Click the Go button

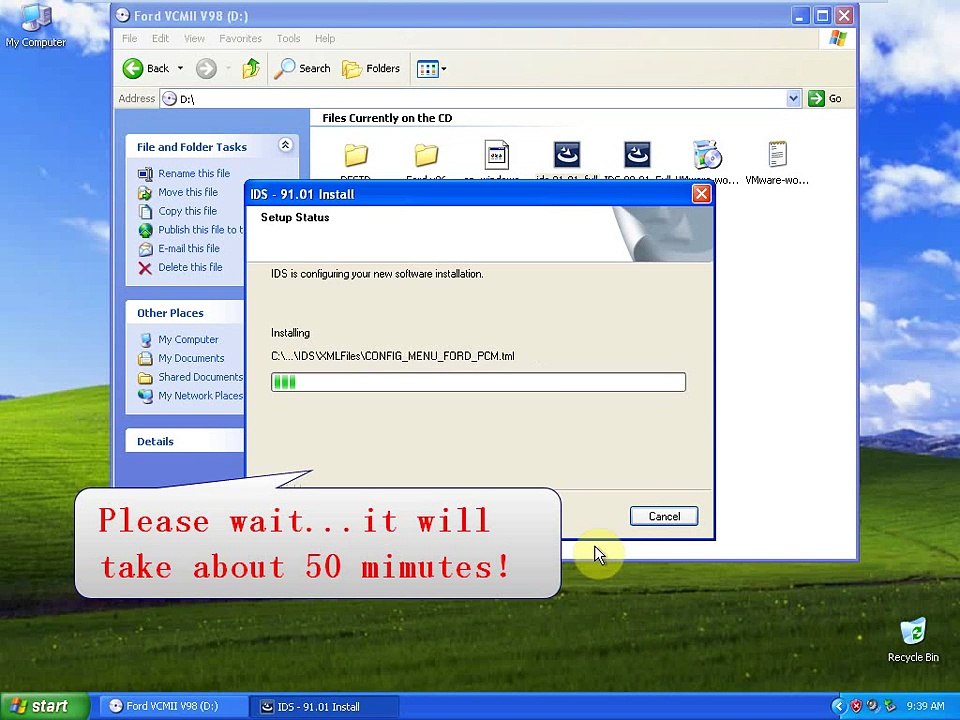(x=825, y=99)
